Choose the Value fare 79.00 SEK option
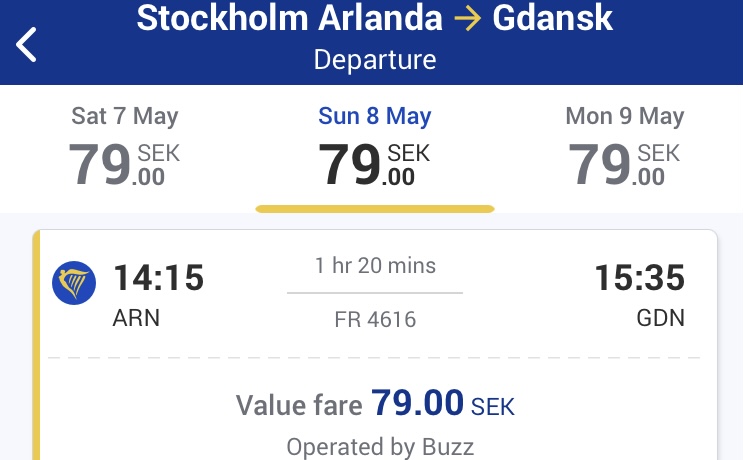 375,404
